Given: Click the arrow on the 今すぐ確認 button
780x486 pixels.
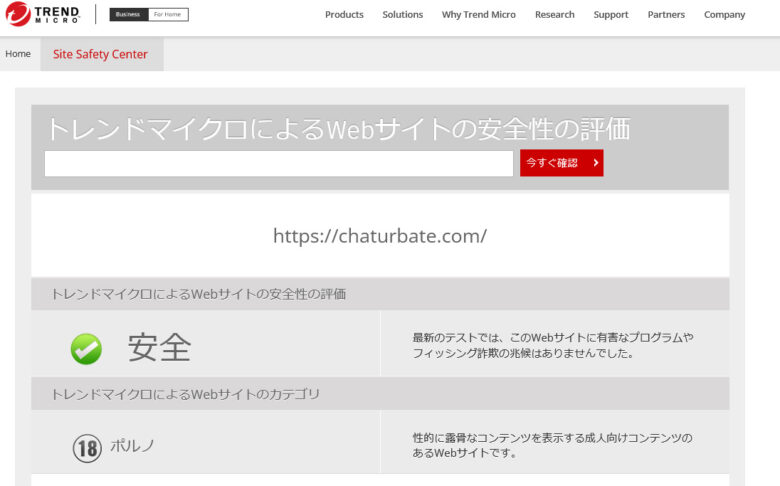Looking at the screenshot, I should click(x=596, y=163).
